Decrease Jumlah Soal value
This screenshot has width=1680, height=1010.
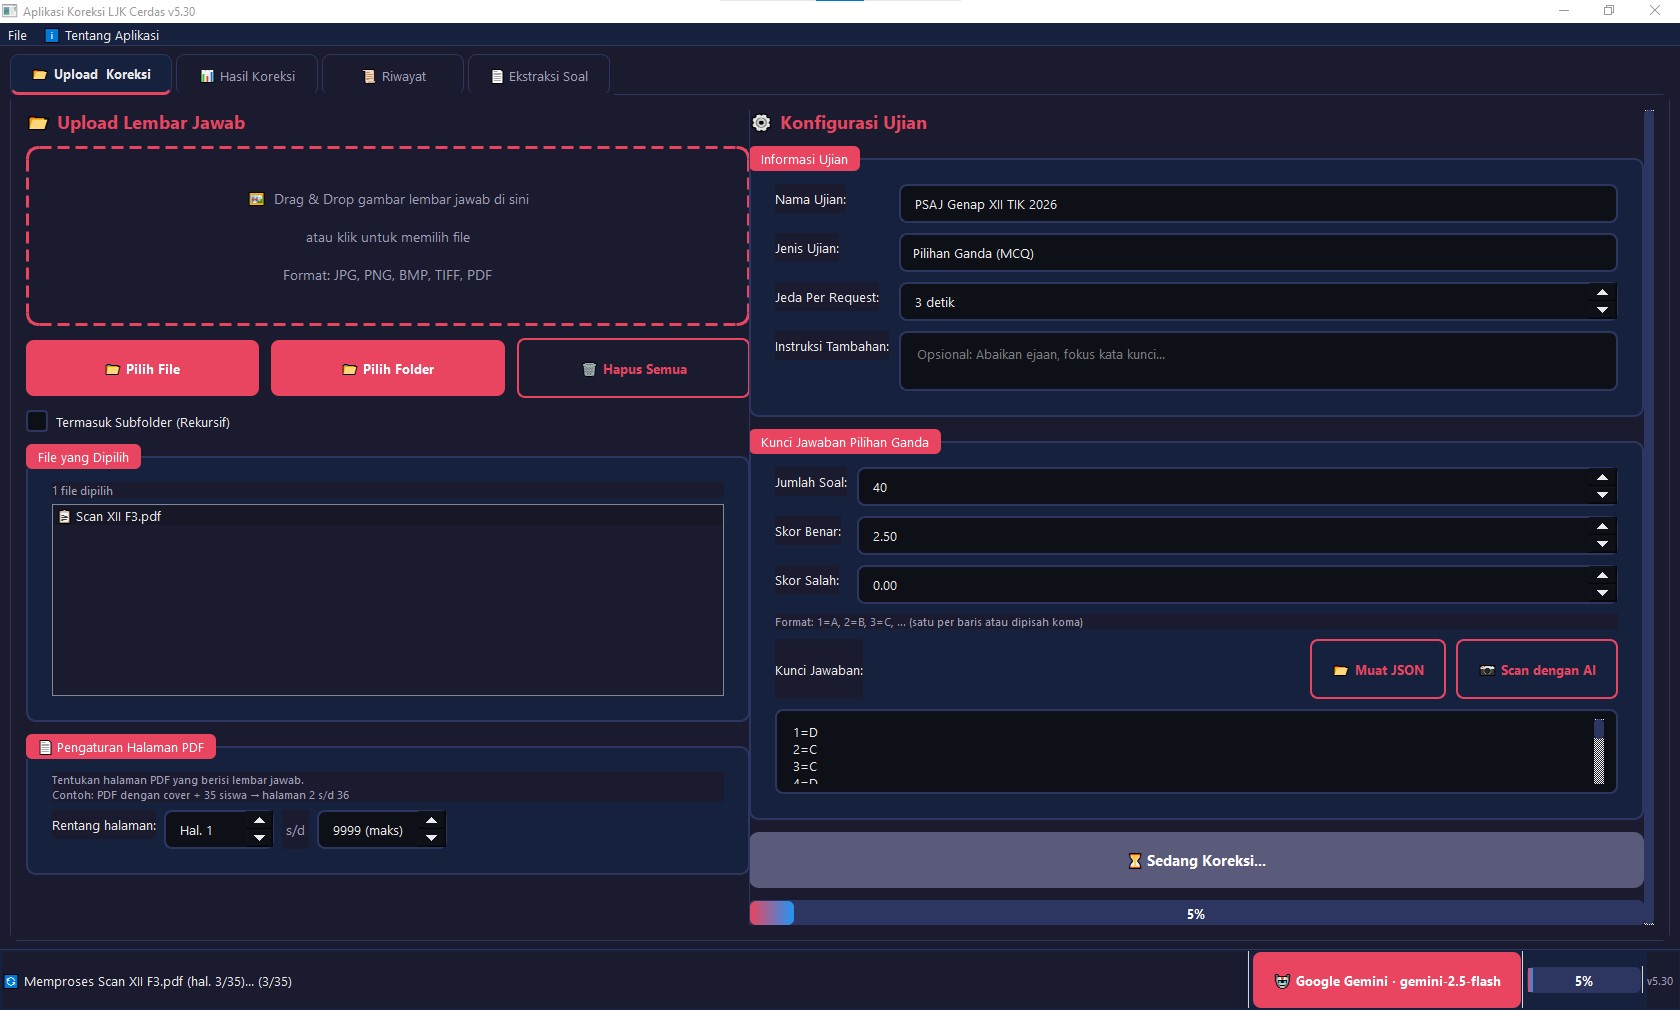coord(1602,496)
